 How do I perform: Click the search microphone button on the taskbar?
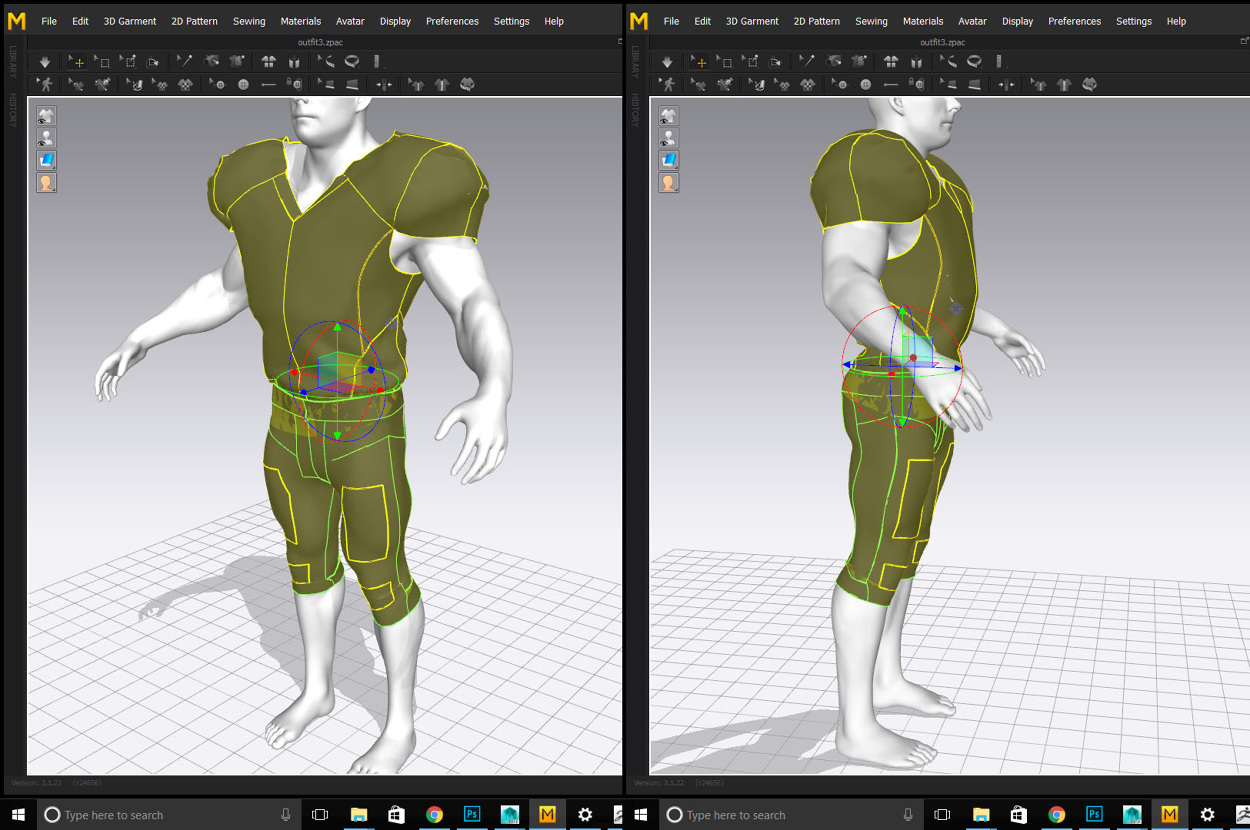click(x=286, y=814)
